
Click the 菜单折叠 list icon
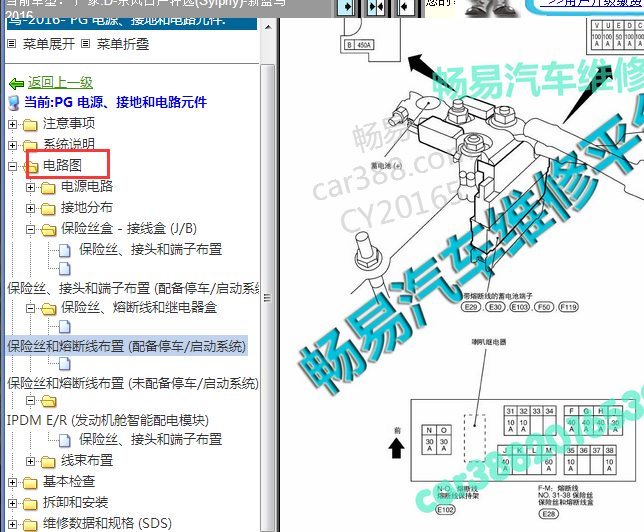85,44
